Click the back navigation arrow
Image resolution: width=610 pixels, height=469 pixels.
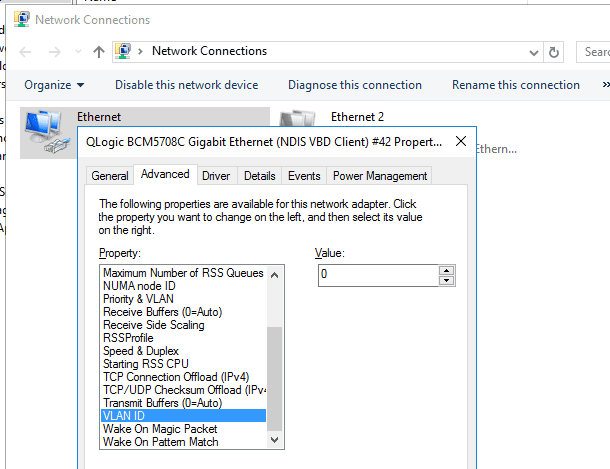[x=25, y=52]
